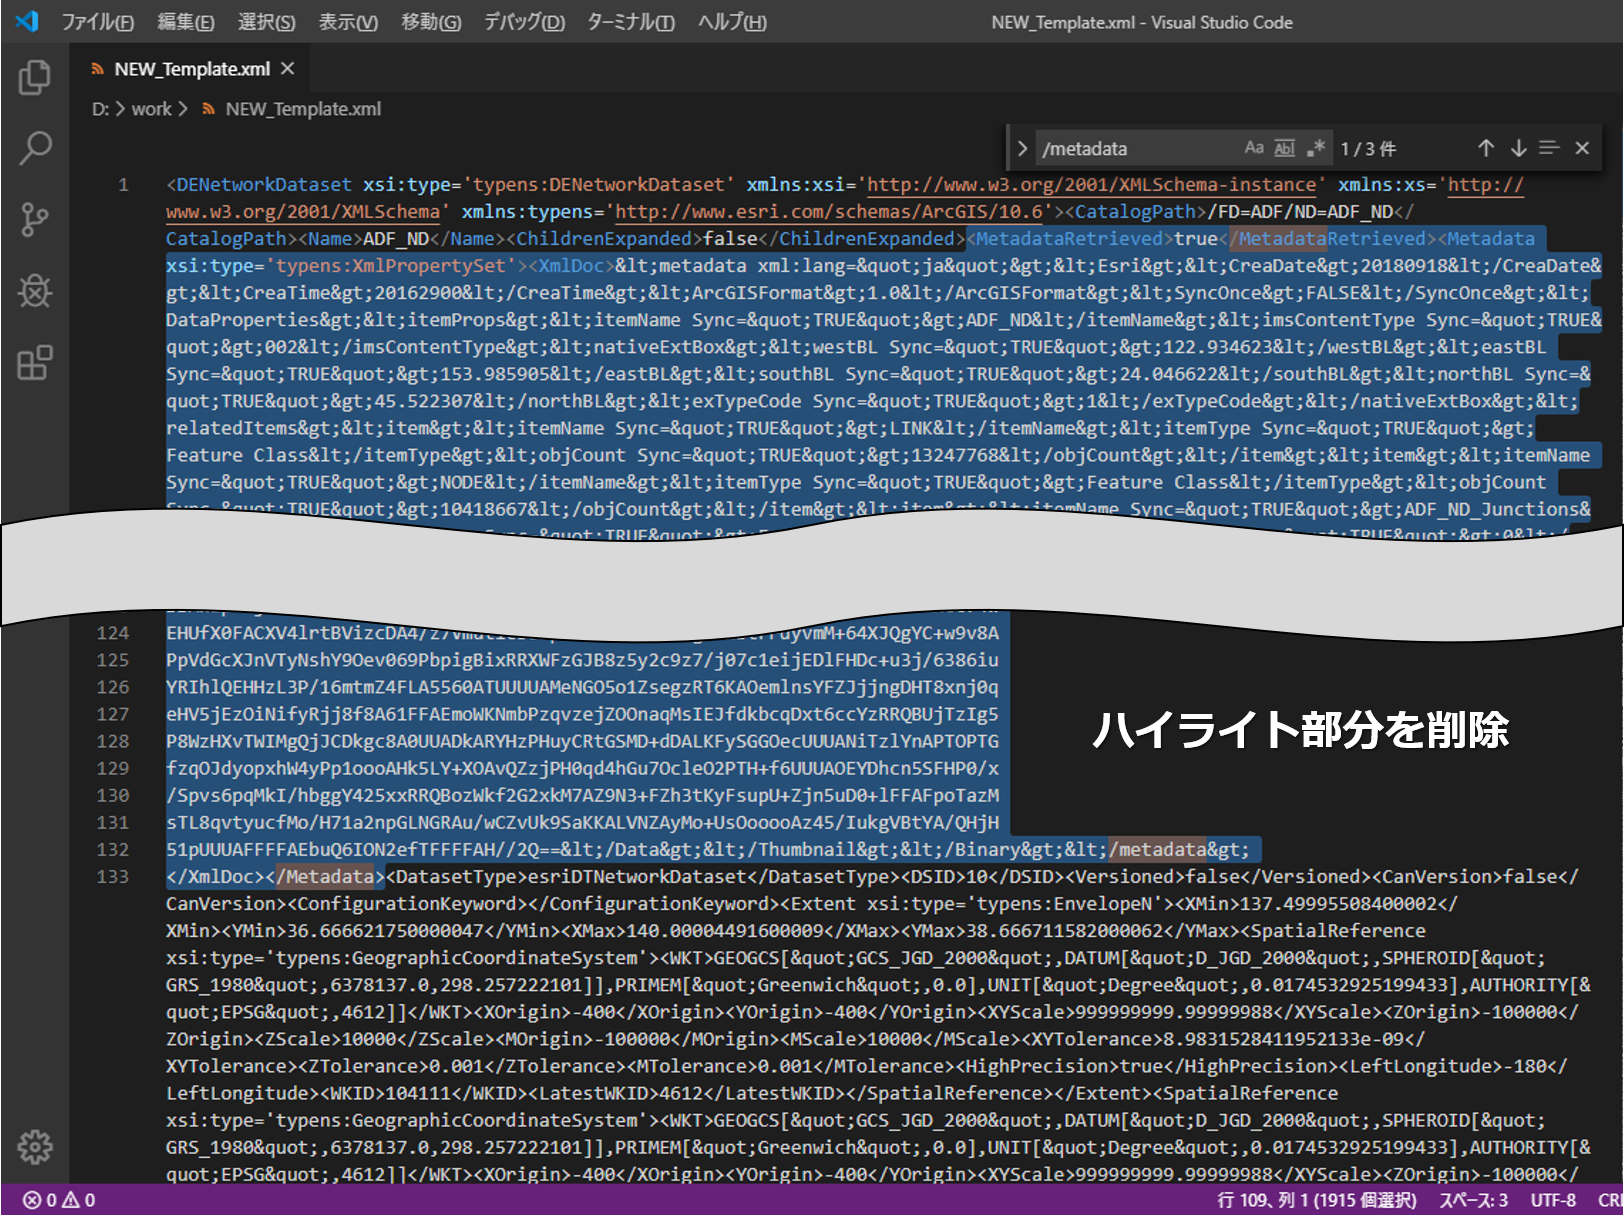Screen dimensions: 1624x1215
Task: Toggle Match Case in find widget
Action: point(1253,148)
